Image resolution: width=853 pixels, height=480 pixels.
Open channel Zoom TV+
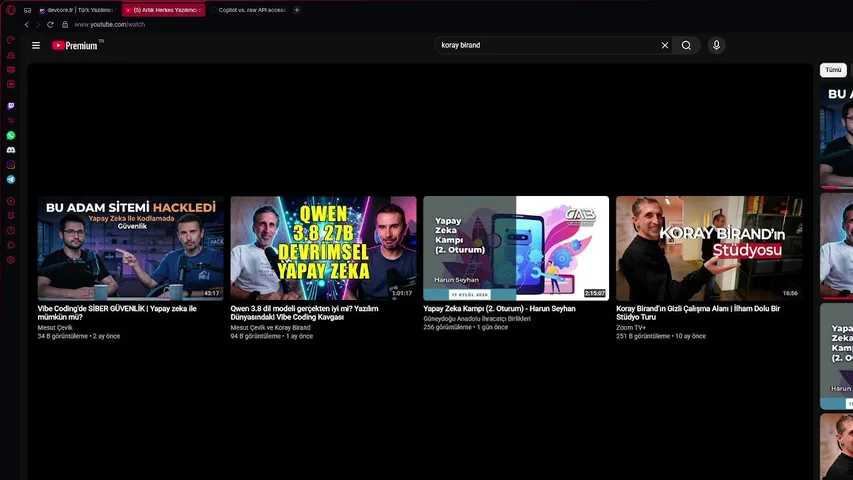tap(631, 328)
